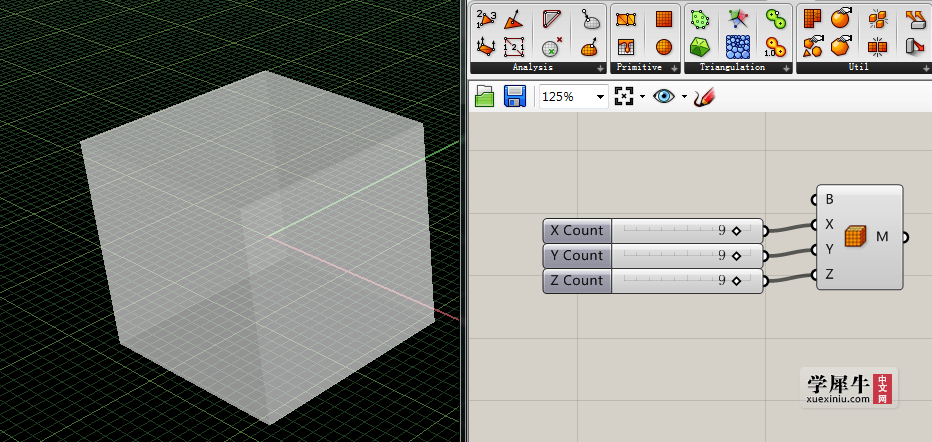Activate the red Sketch pencil tool
The height and width of the screenshot is (442, 932).
(704, 96)
